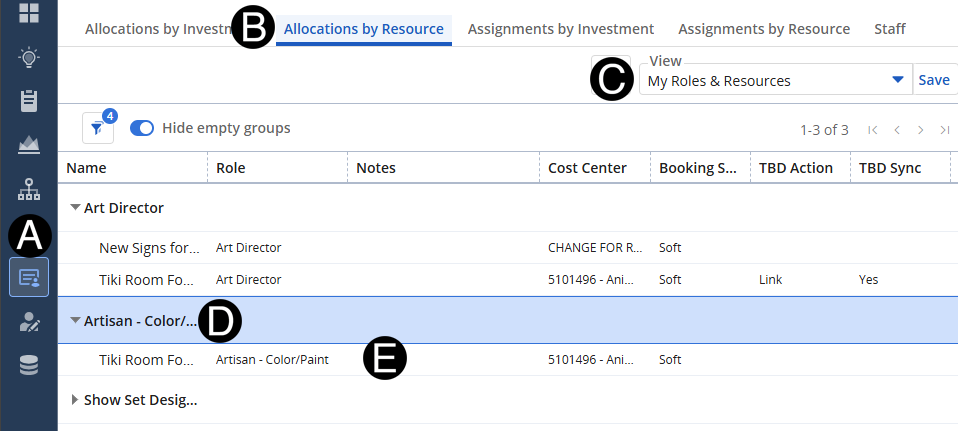This screenshot has width=958, height=431.
Task: Open the Staff tab
Action: (889, 29)
